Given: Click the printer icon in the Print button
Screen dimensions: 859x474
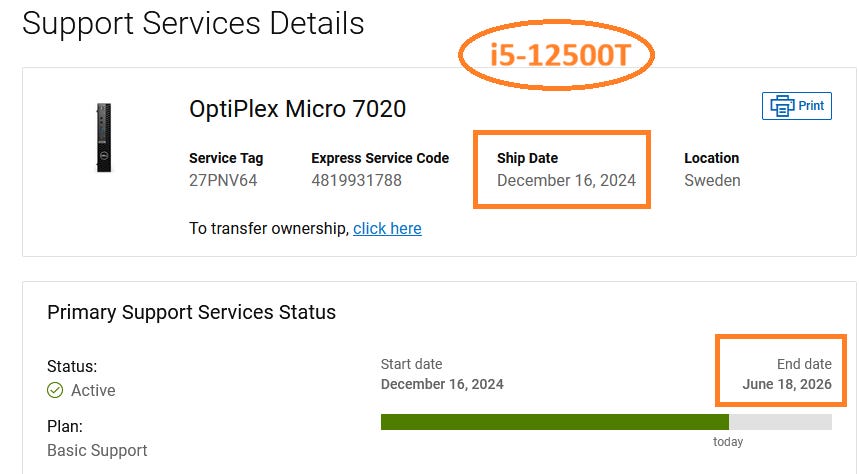Looking at the screenshot, I should pos(782,105).
